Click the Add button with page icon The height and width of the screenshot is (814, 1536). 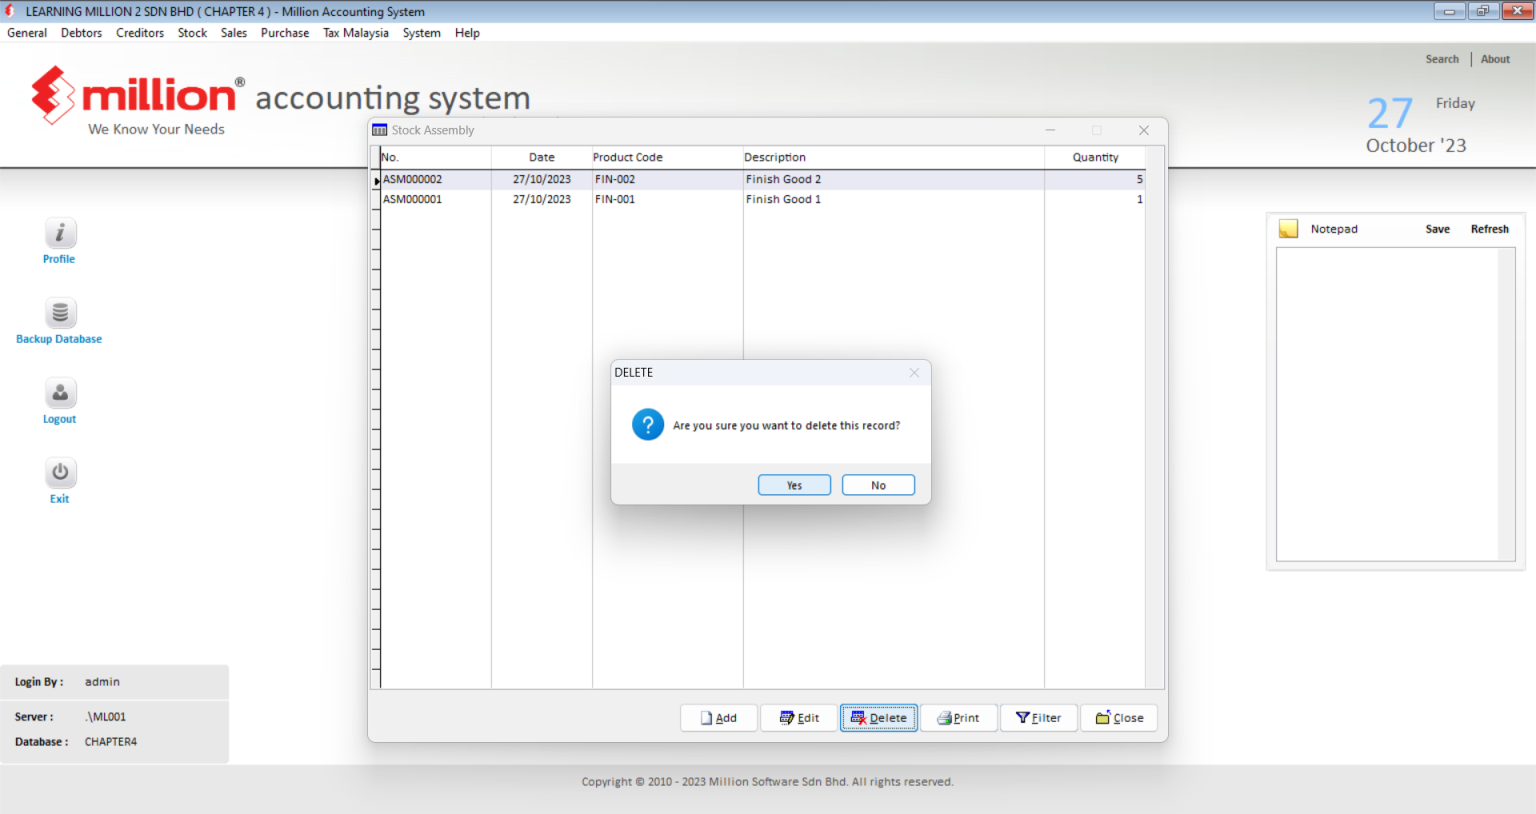[719, 718]
